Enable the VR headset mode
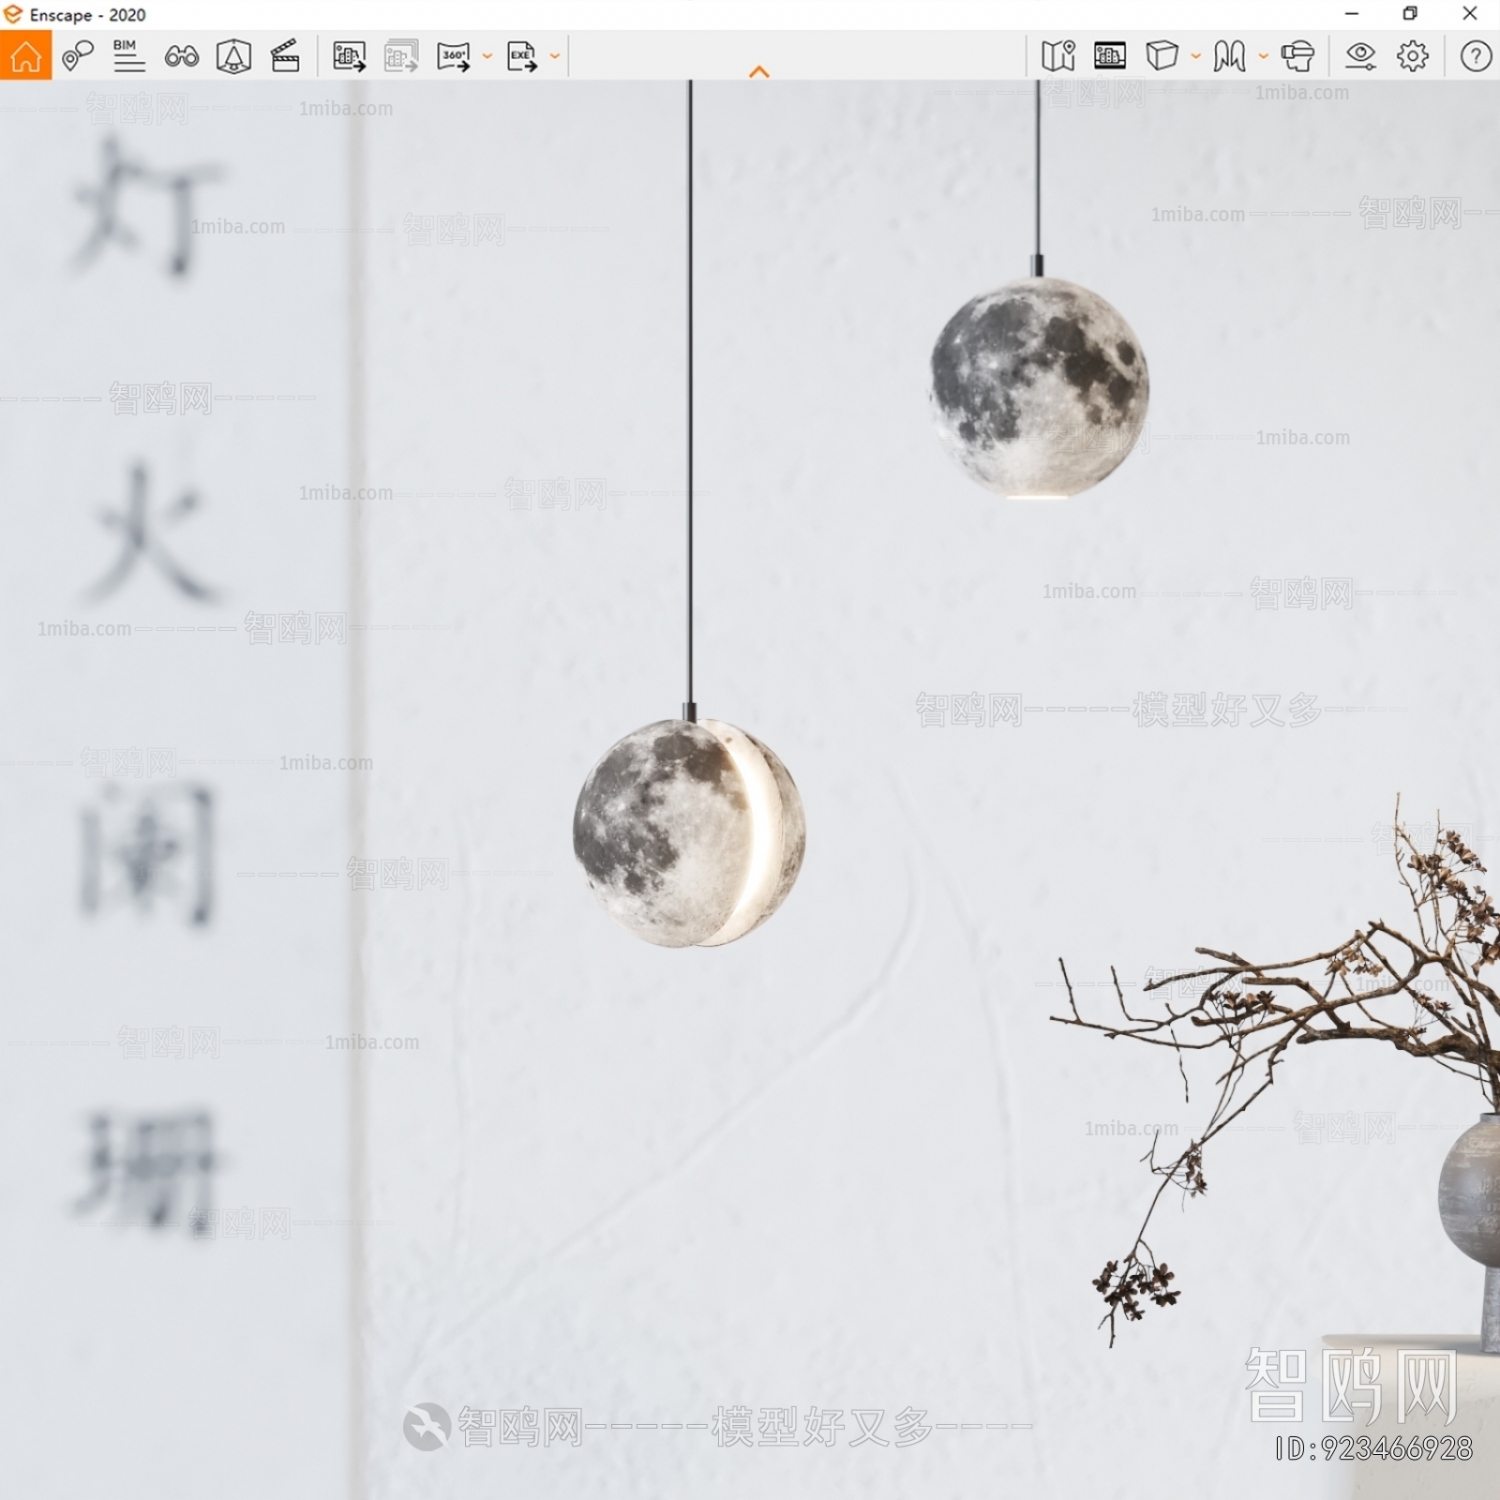Viewport: 1500px width, 1500px height. [1298, 55]
